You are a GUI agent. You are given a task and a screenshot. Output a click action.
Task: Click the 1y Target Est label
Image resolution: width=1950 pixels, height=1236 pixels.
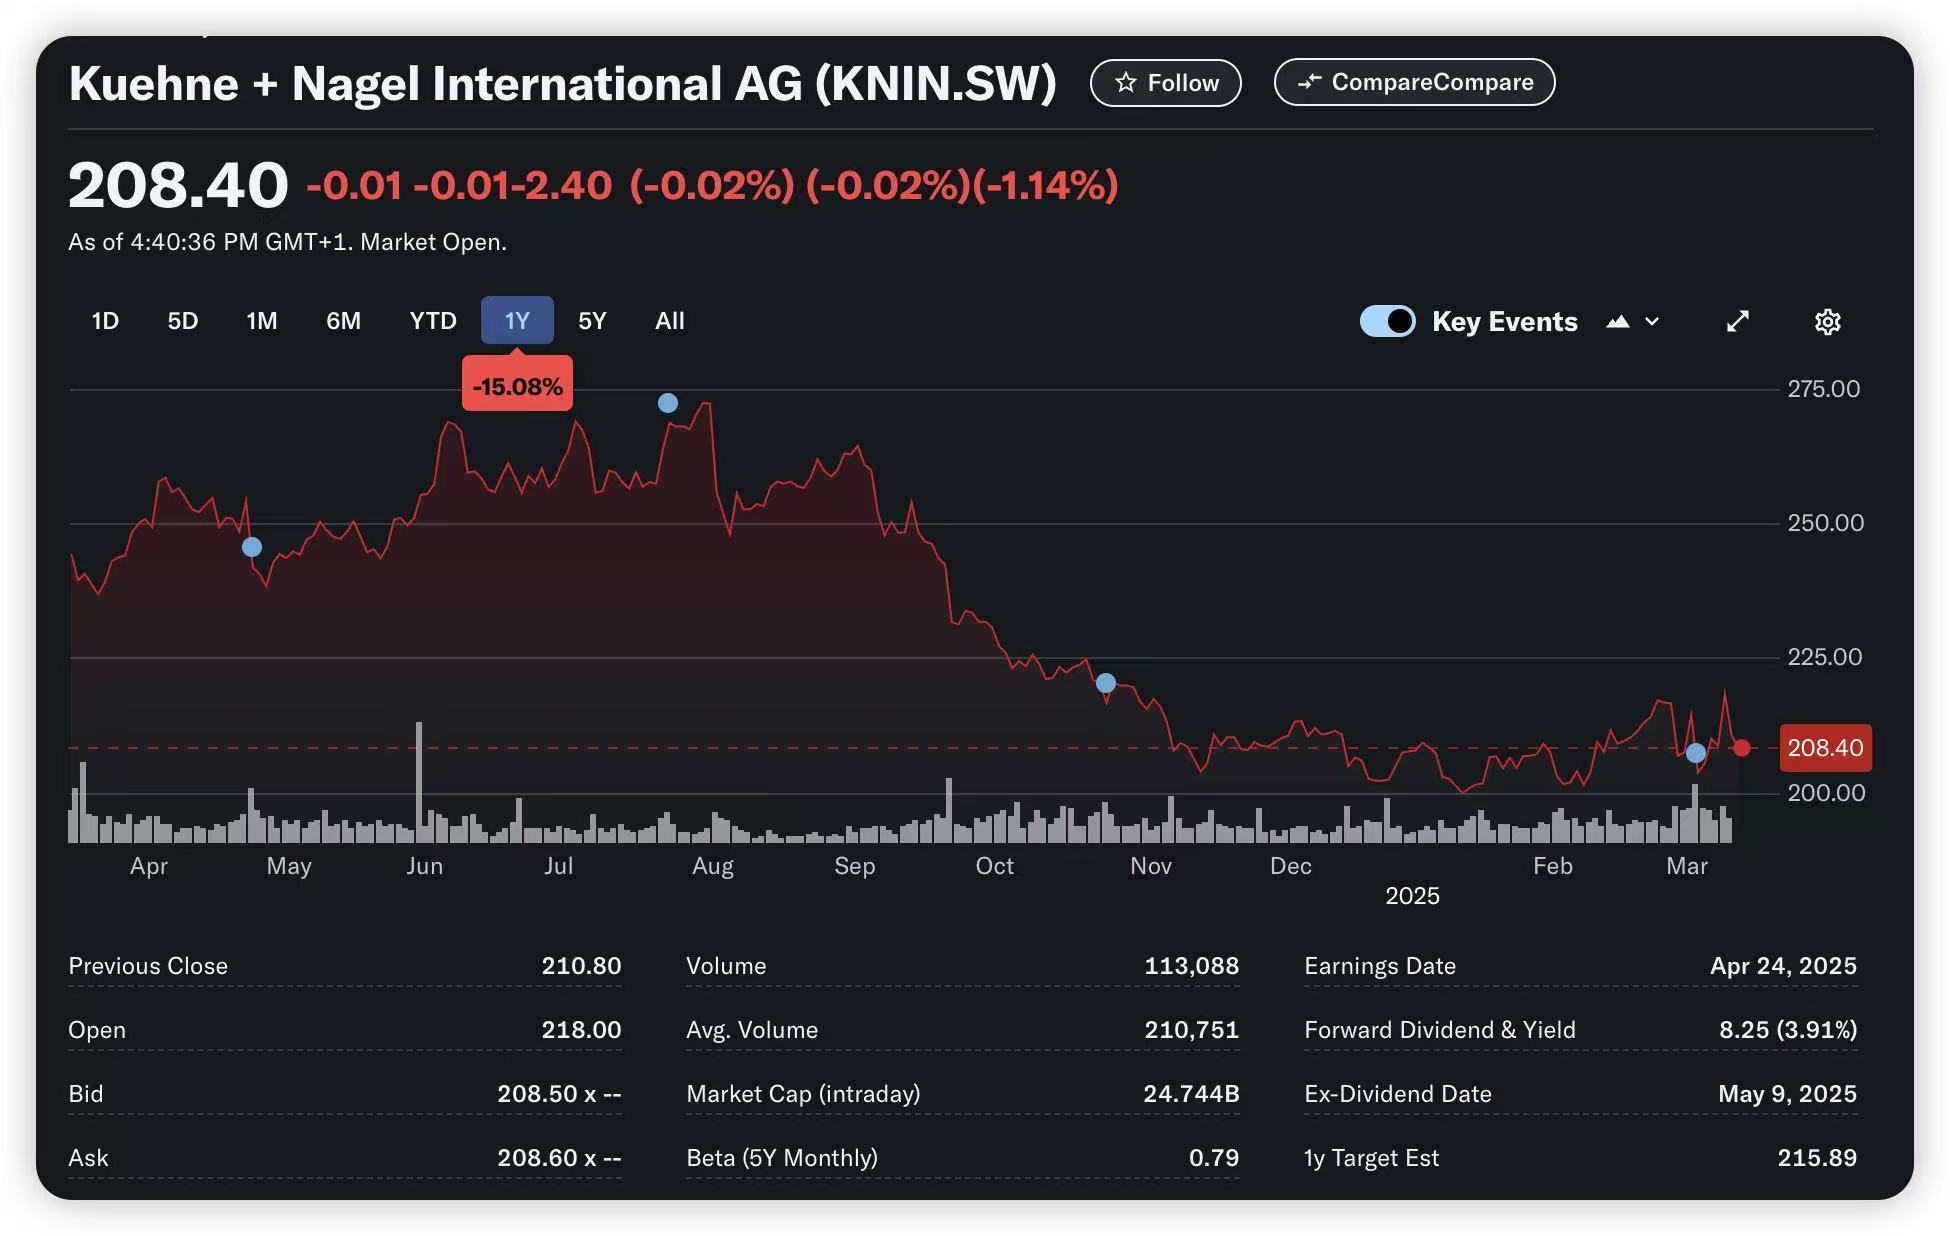pos(1371,1158)
